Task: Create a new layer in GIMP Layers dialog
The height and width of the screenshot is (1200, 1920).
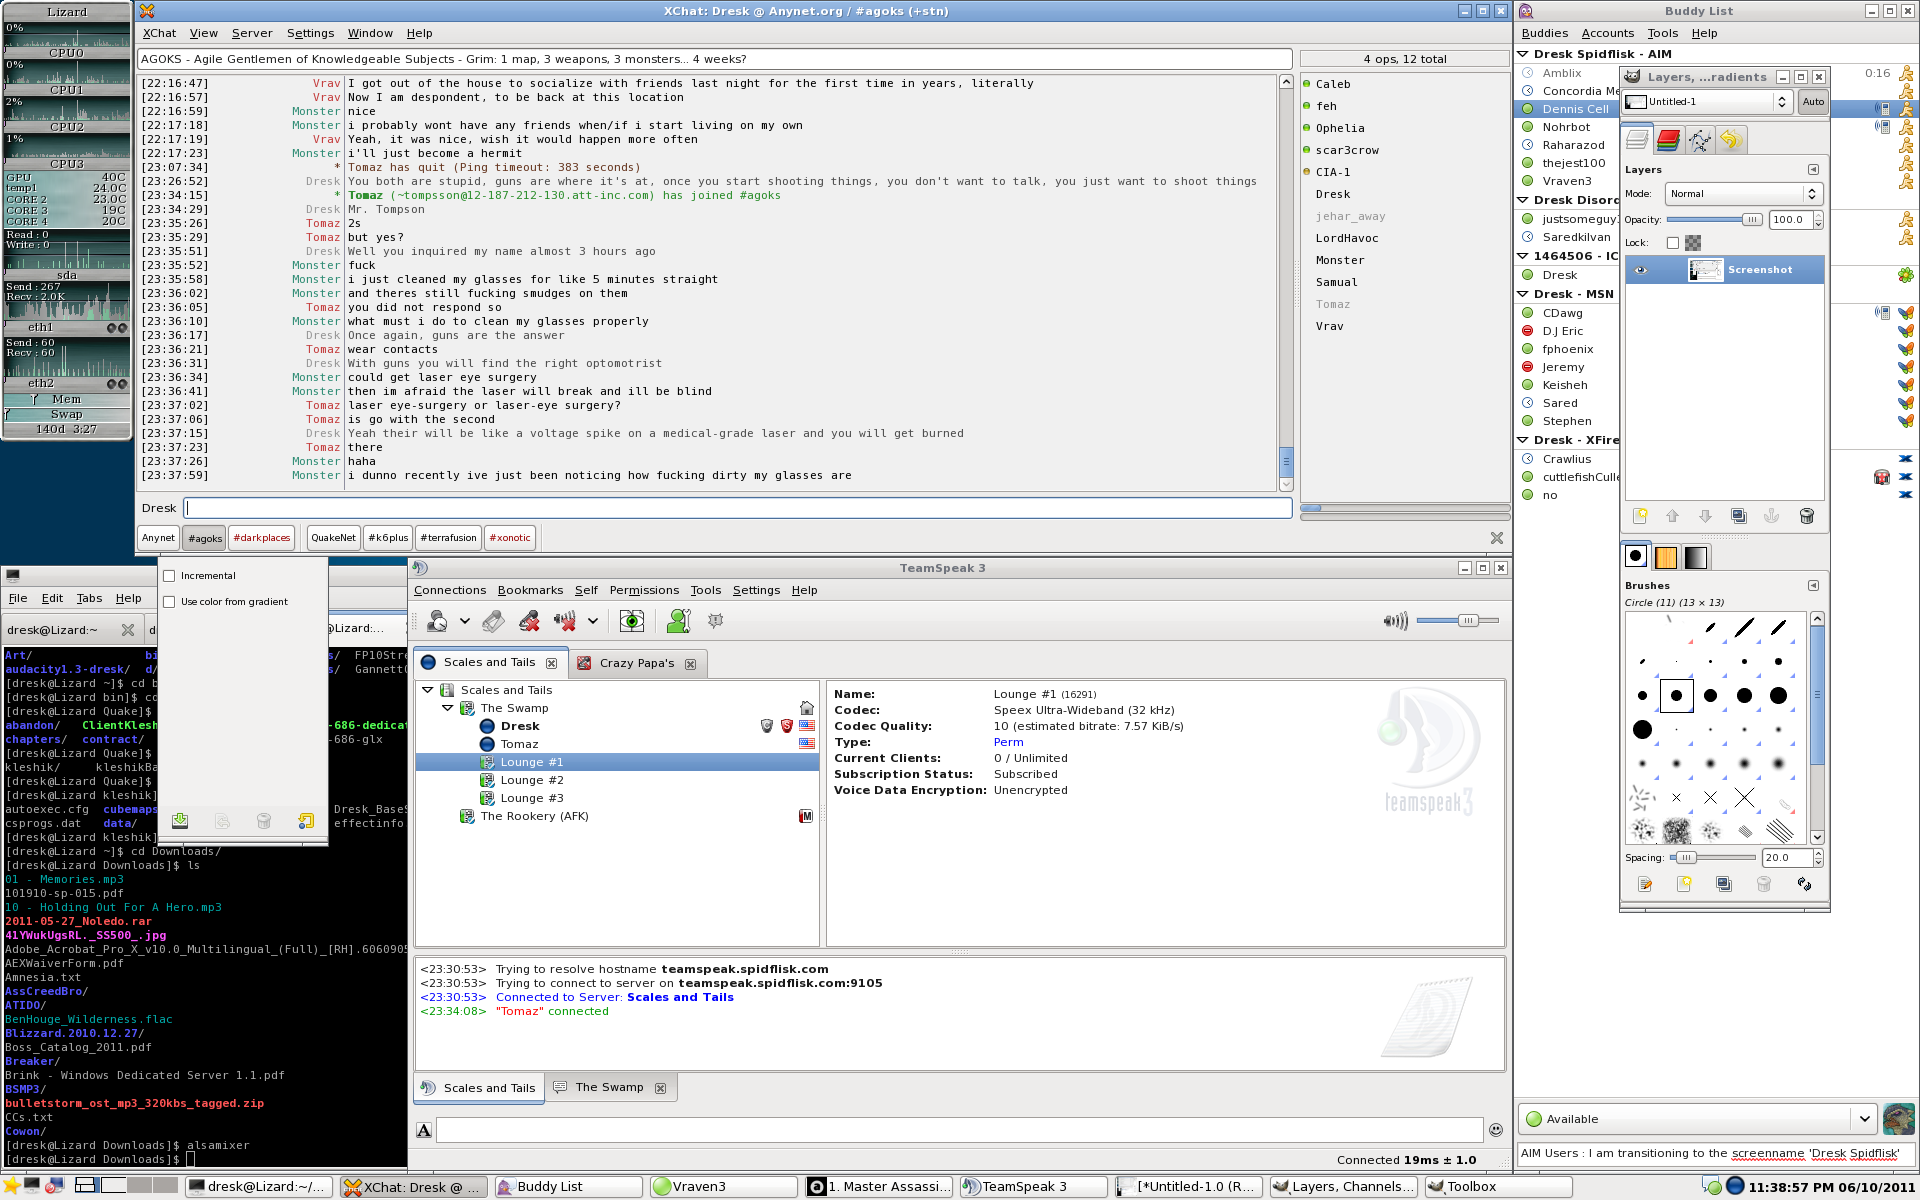Action: coord(1640,516)
